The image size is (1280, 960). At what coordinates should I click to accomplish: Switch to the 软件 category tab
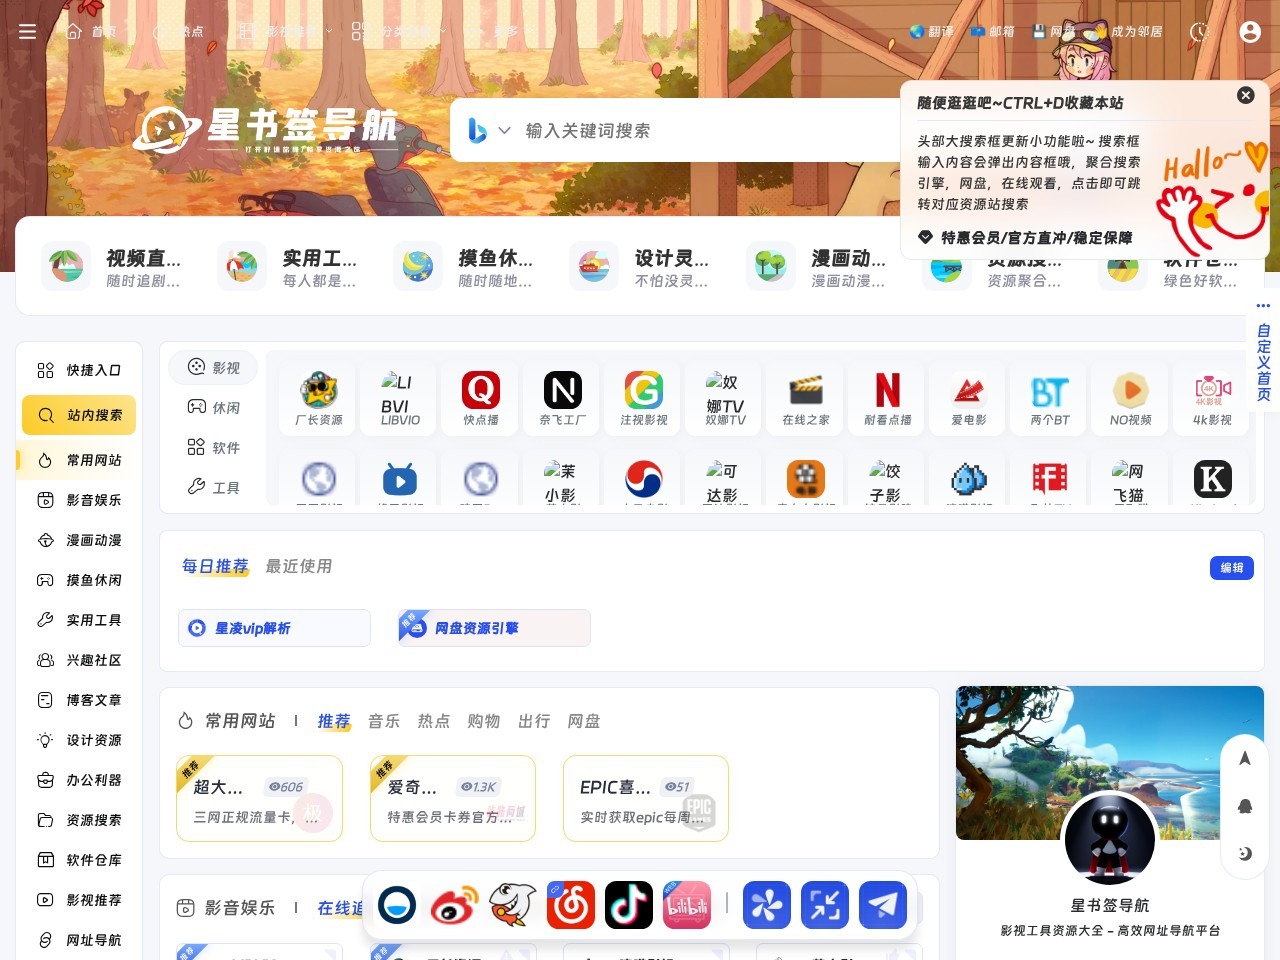[x=213, y=447]
